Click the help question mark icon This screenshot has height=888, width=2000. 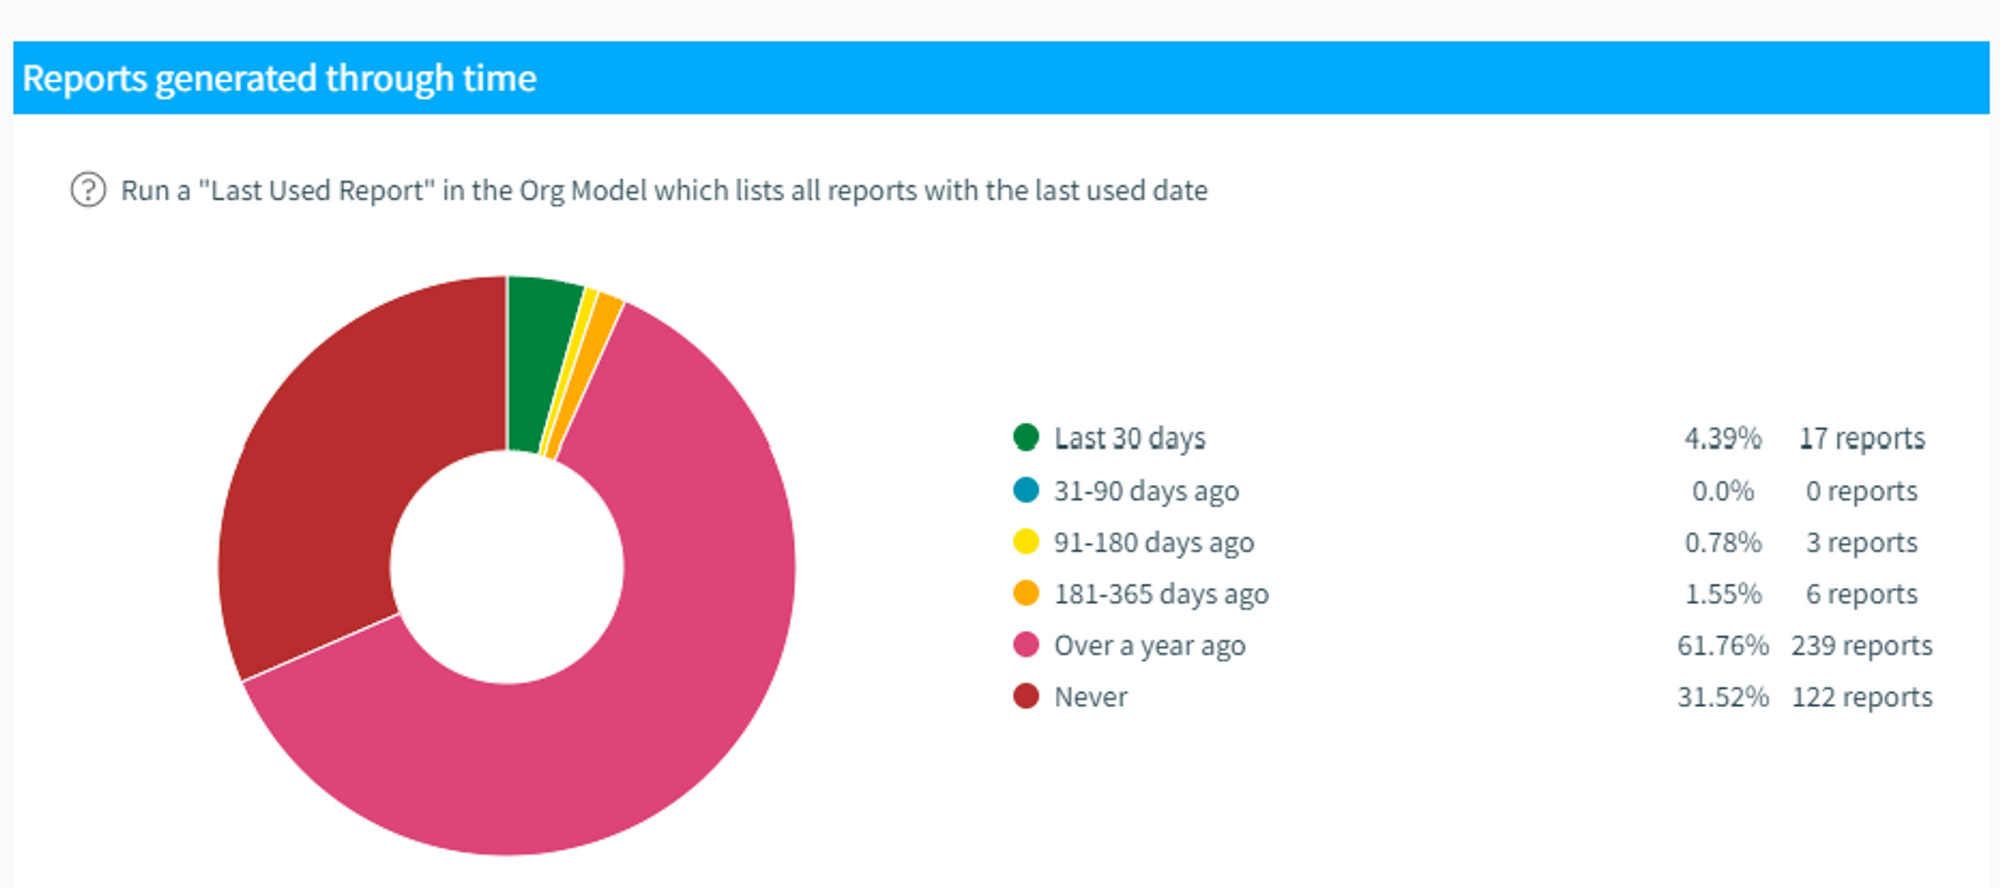coord(88,189)
